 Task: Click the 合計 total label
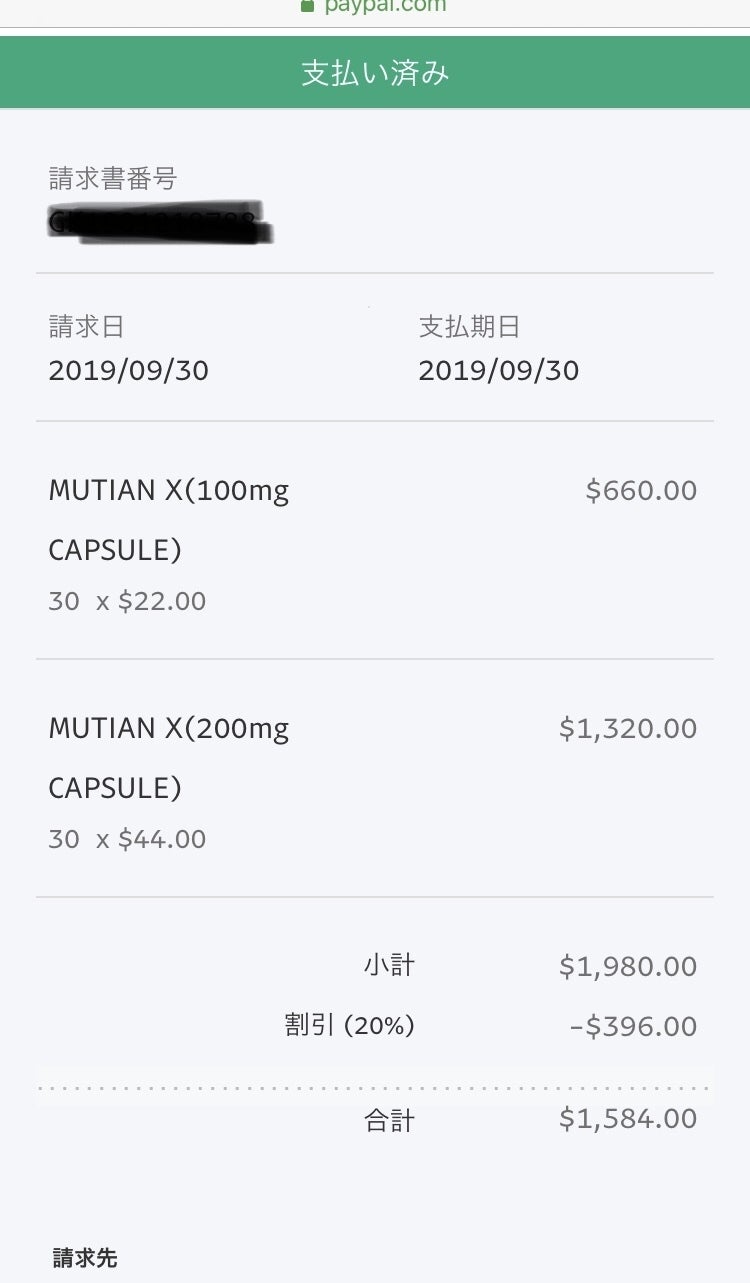pyautogui.click(x=389, y=1120)
